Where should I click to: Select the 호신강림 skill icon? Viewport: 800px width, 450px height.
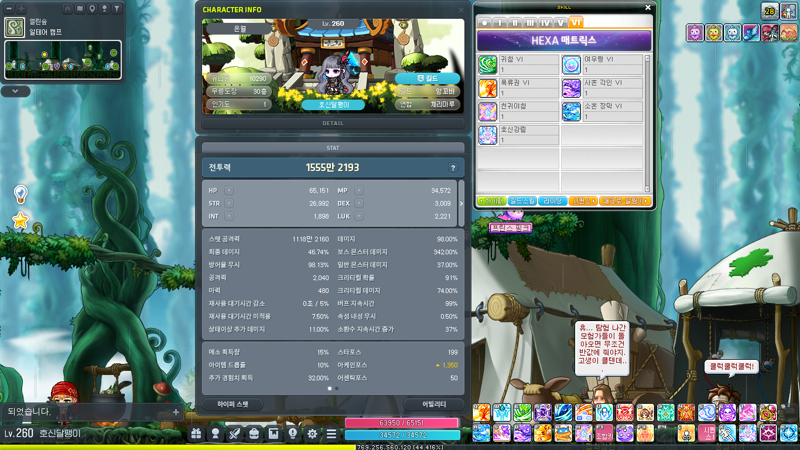coord(488,135)
